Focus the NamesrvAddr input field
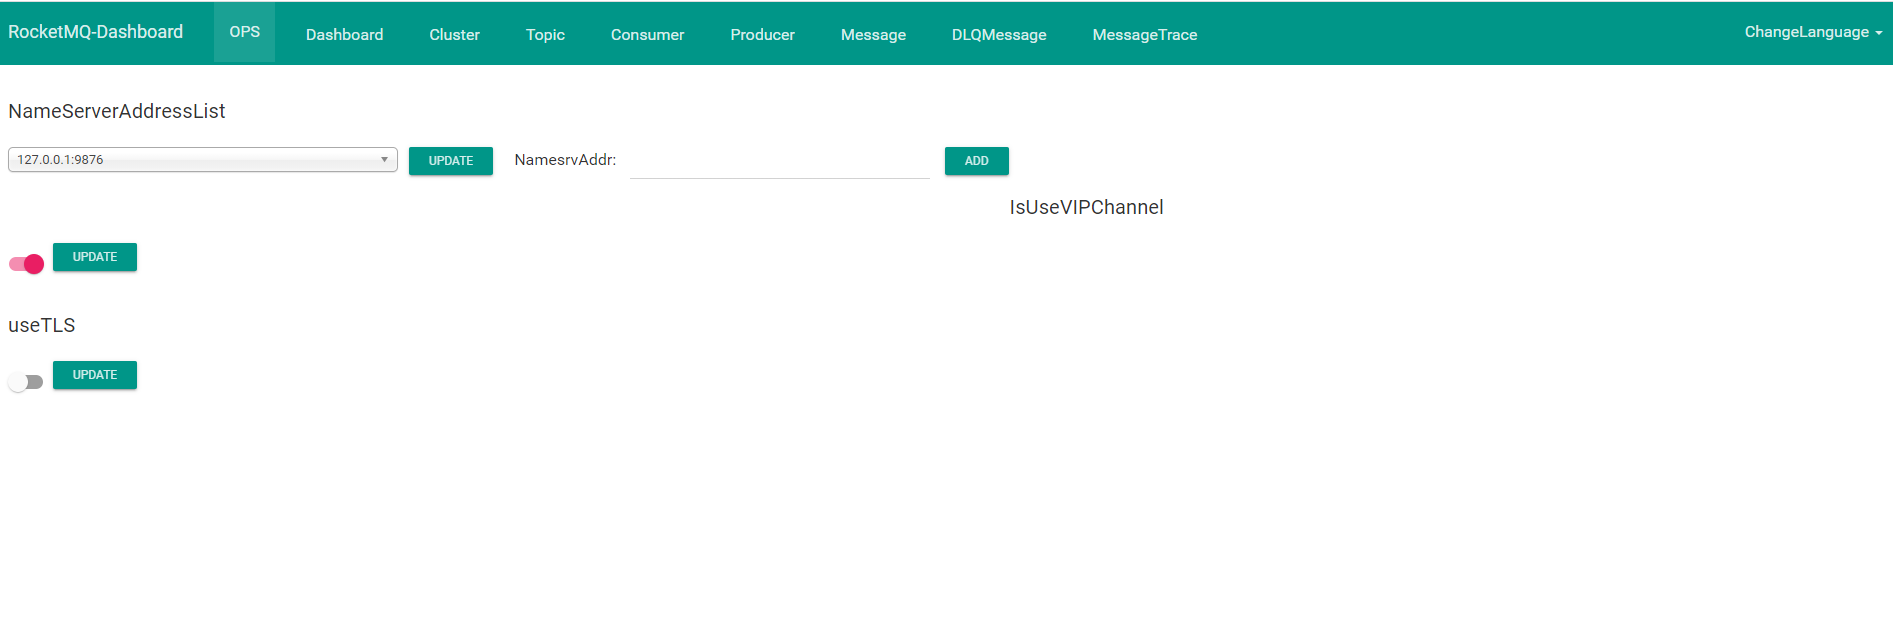 tap(780, 161)
